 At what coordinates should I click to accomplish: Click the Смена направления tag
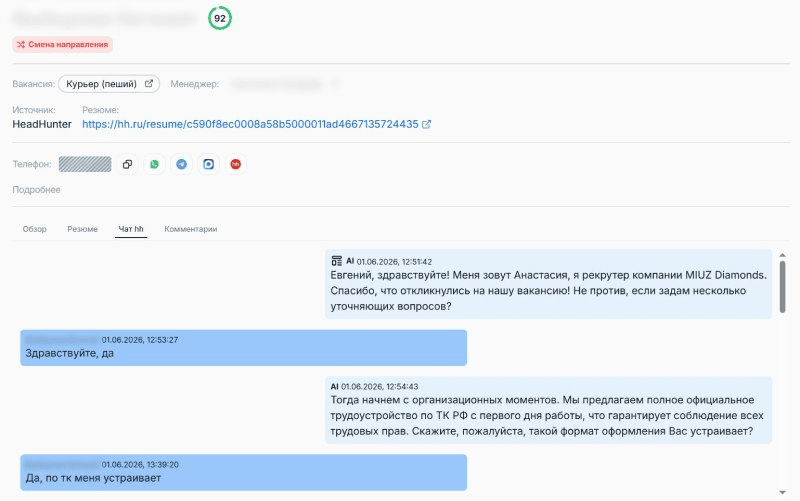[x=62, y=44]
